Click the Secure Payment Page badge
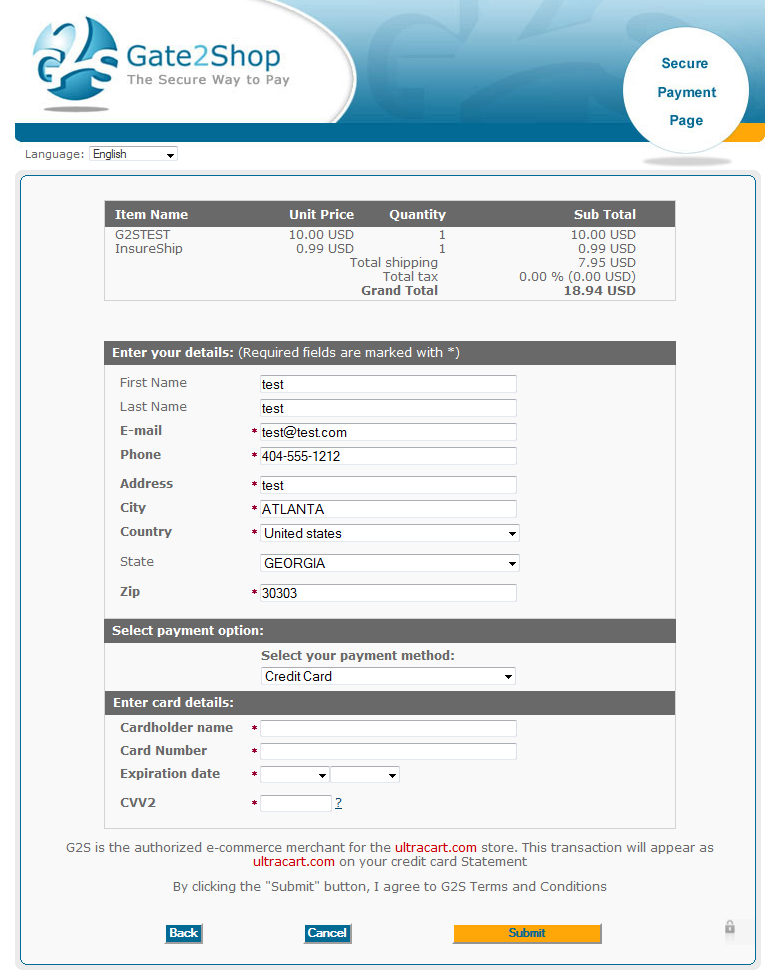Viewport: 767px width, 975px height. (x=686, y=91)
